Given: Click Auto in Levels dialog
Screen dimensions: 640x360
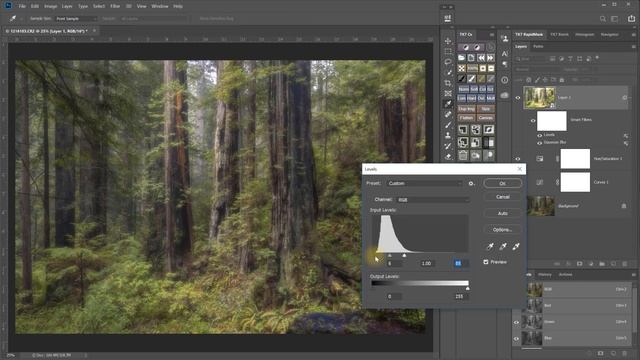Looking at the screenshot, I should [502, 213].
